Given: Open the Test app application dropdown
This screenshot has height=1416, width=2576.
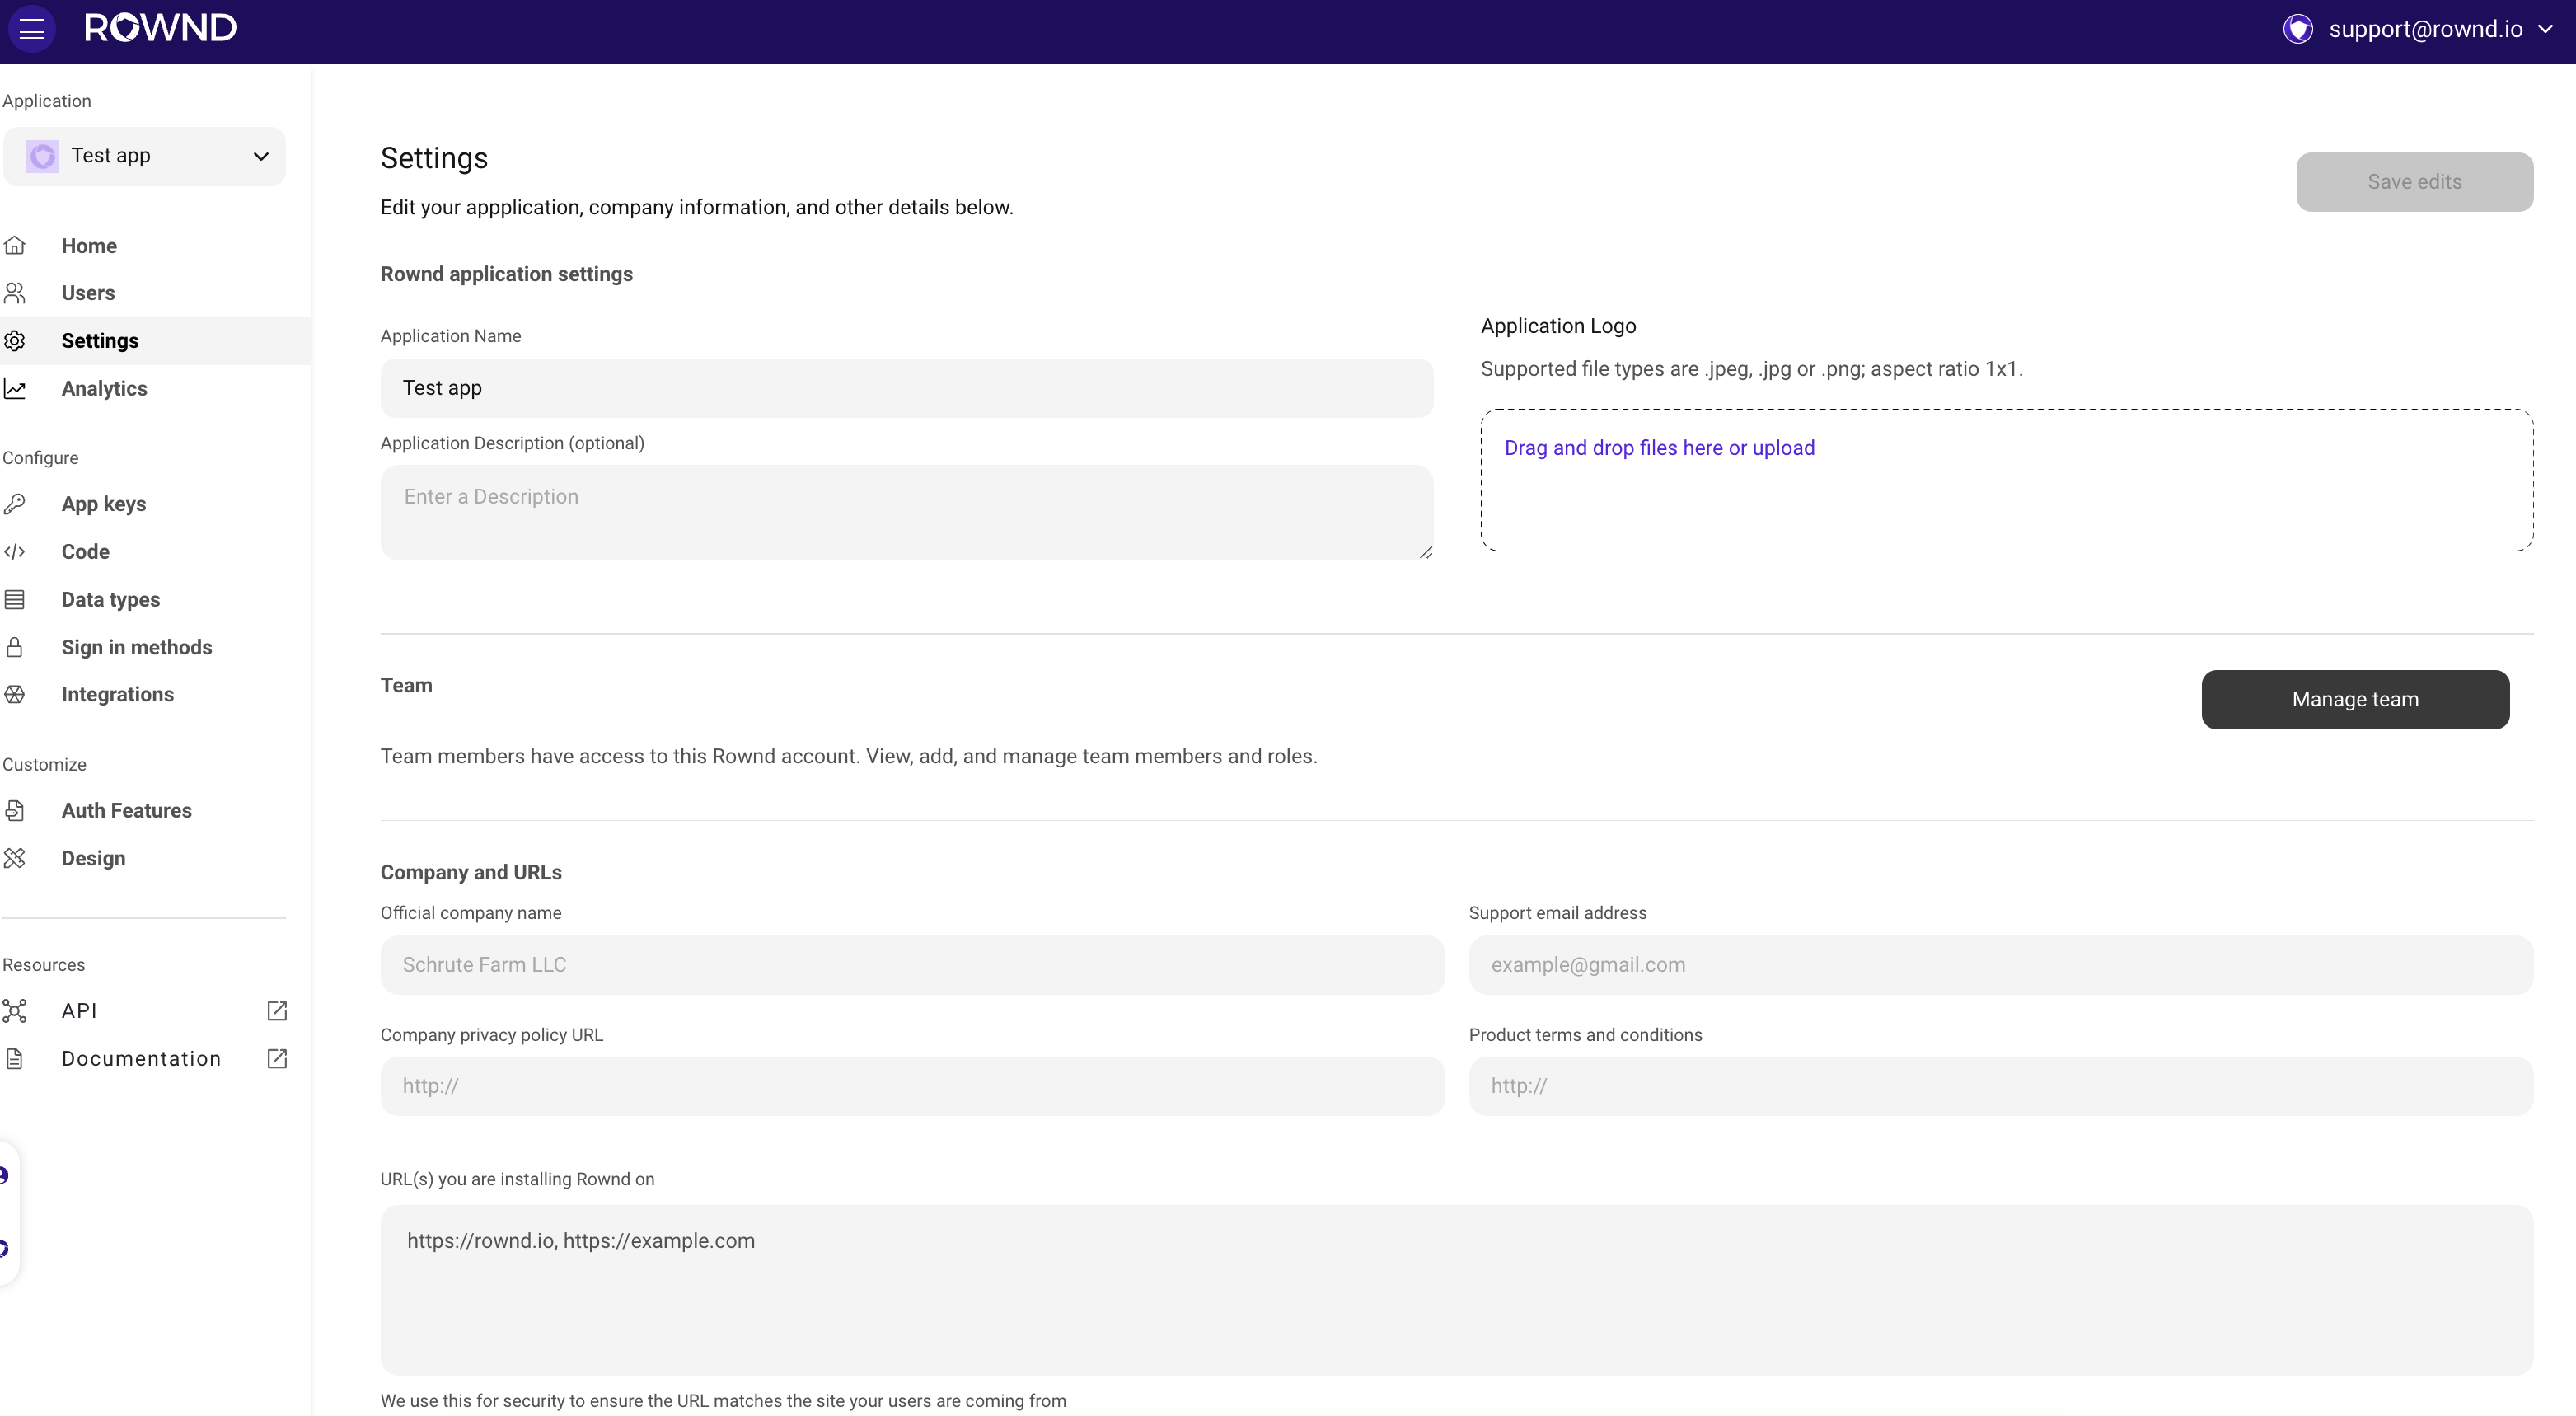Looking at the screenshot, I should [x=145, y=156].
